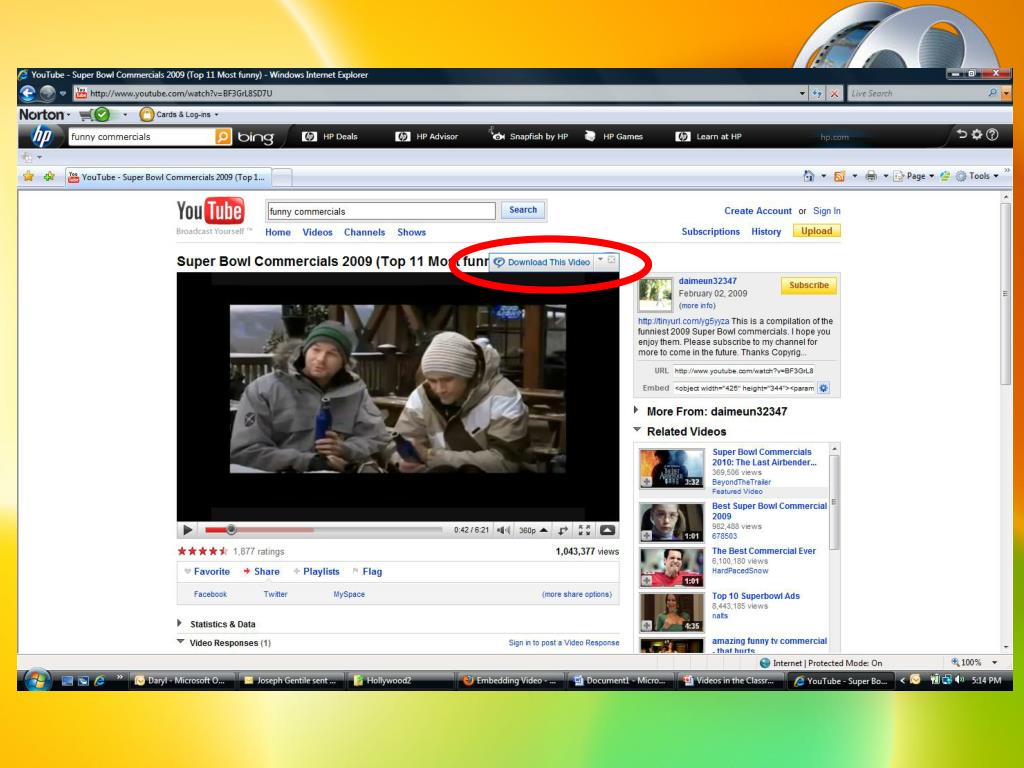This screenshot has width=1024, height=768.
Task: Mute the video with speaker icon
Action: click(x=503, y=530)
